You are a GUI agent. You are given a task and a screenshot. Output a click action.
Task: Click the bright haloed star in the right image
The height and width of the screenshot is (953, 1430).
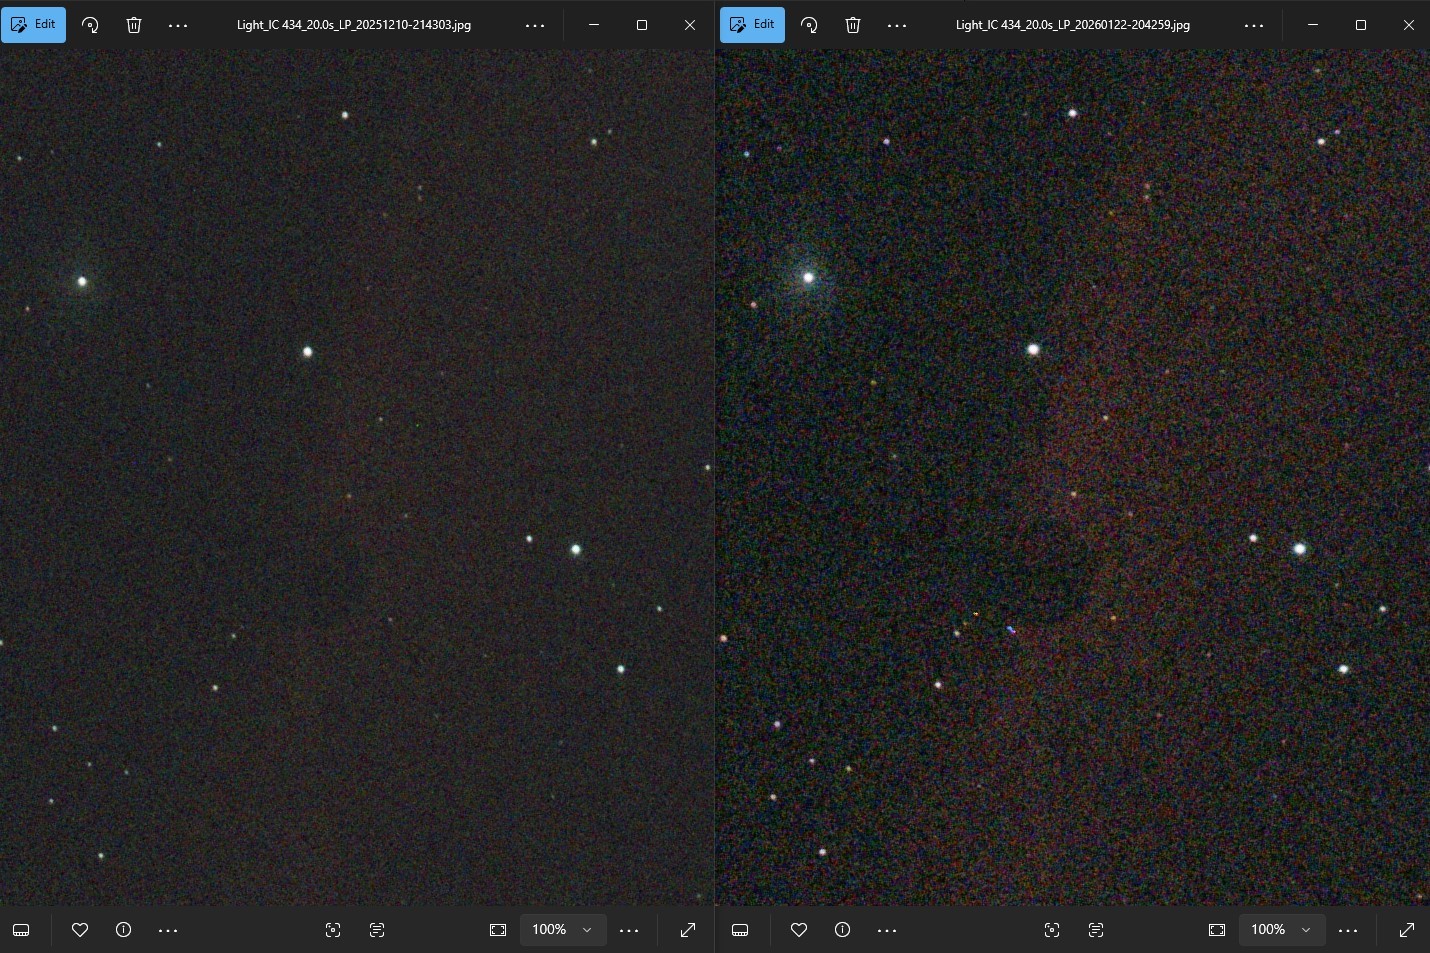809,277
